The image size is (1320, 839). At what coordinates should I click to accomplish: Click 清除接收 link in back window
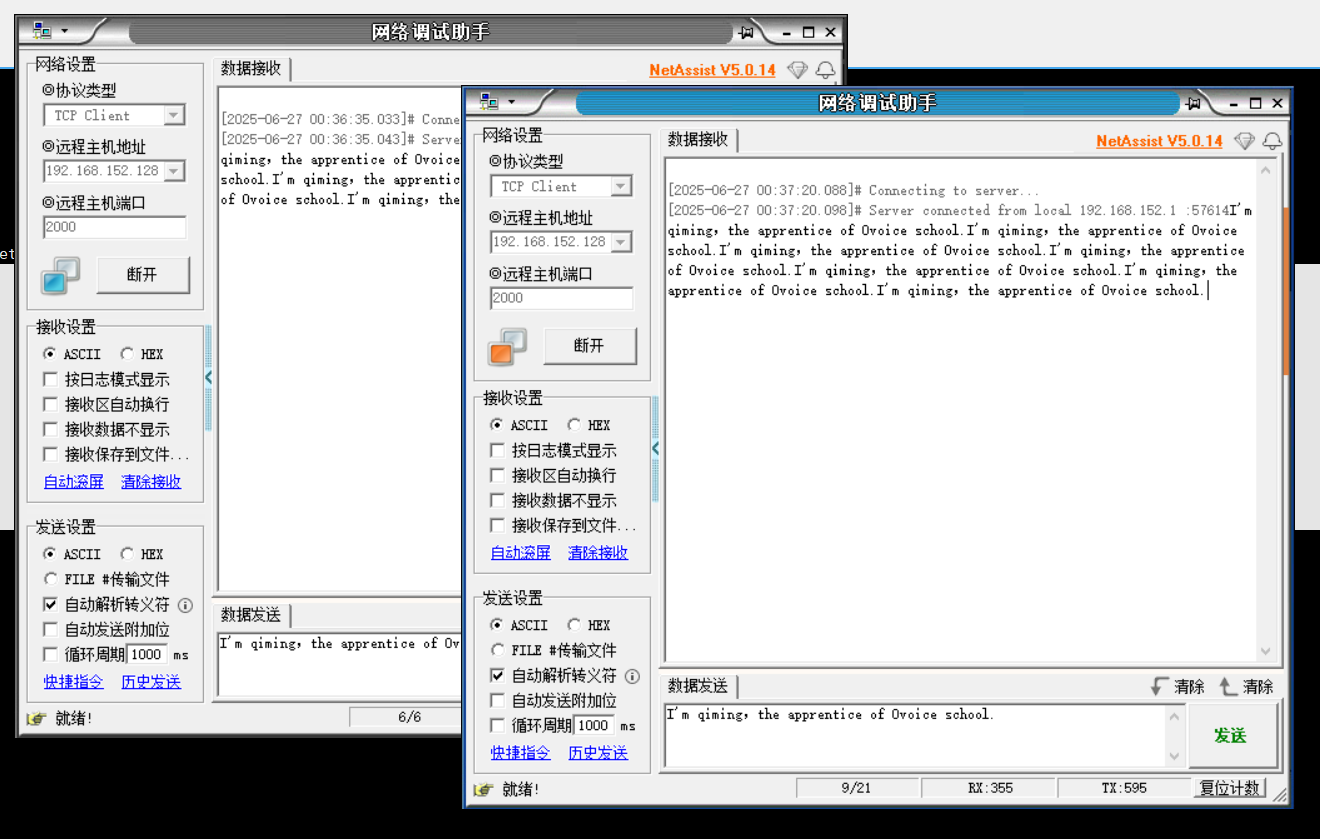click(151, 482)
